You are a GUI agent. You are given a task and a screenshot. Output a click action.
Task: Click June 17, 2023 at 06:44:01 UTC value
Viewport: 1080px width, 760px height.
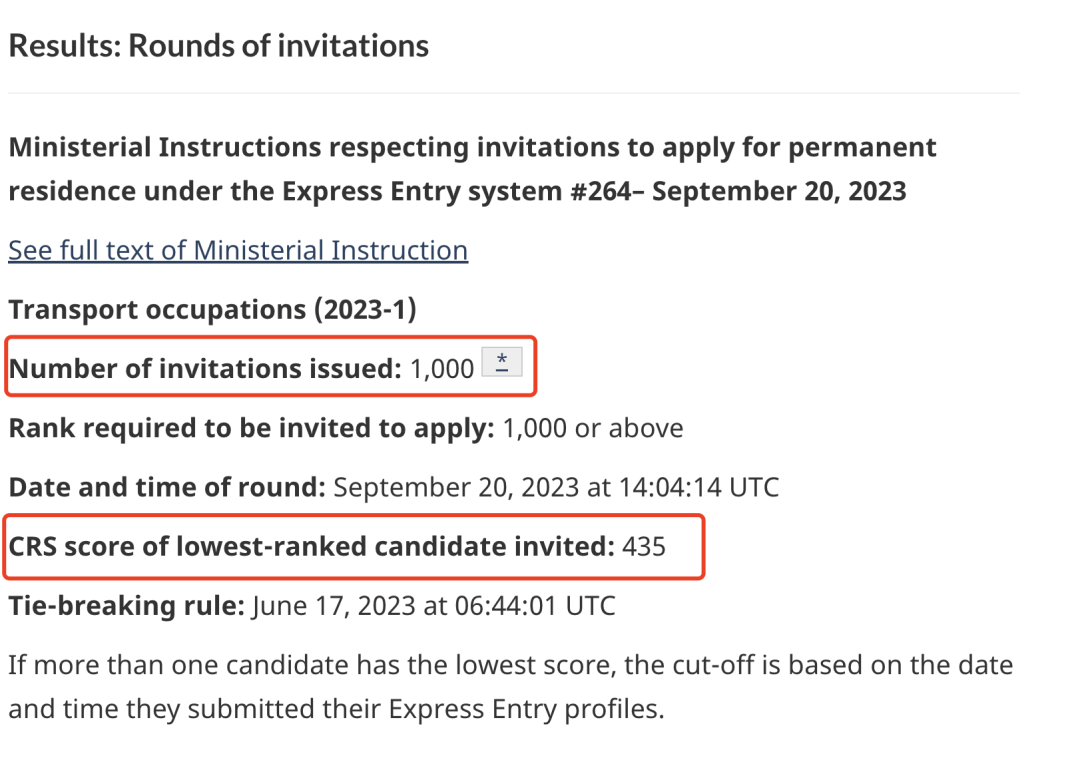[x=434, y=606]
